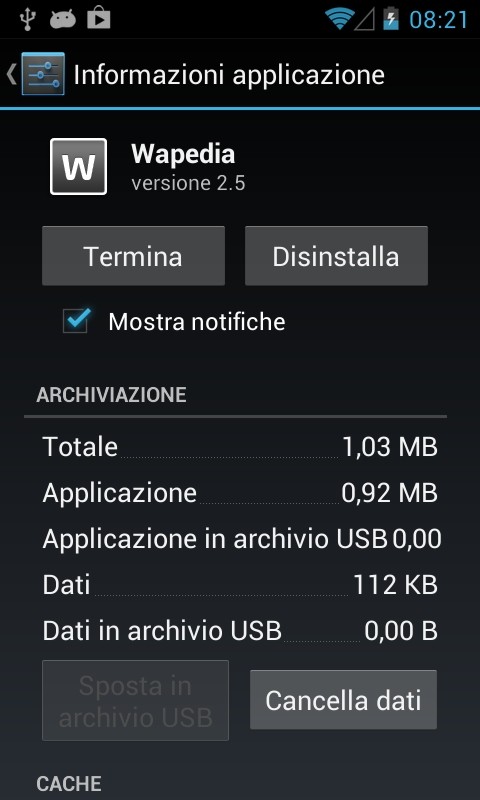
Task: Tap the Android debug notification icon
Action: pos(63,19)
